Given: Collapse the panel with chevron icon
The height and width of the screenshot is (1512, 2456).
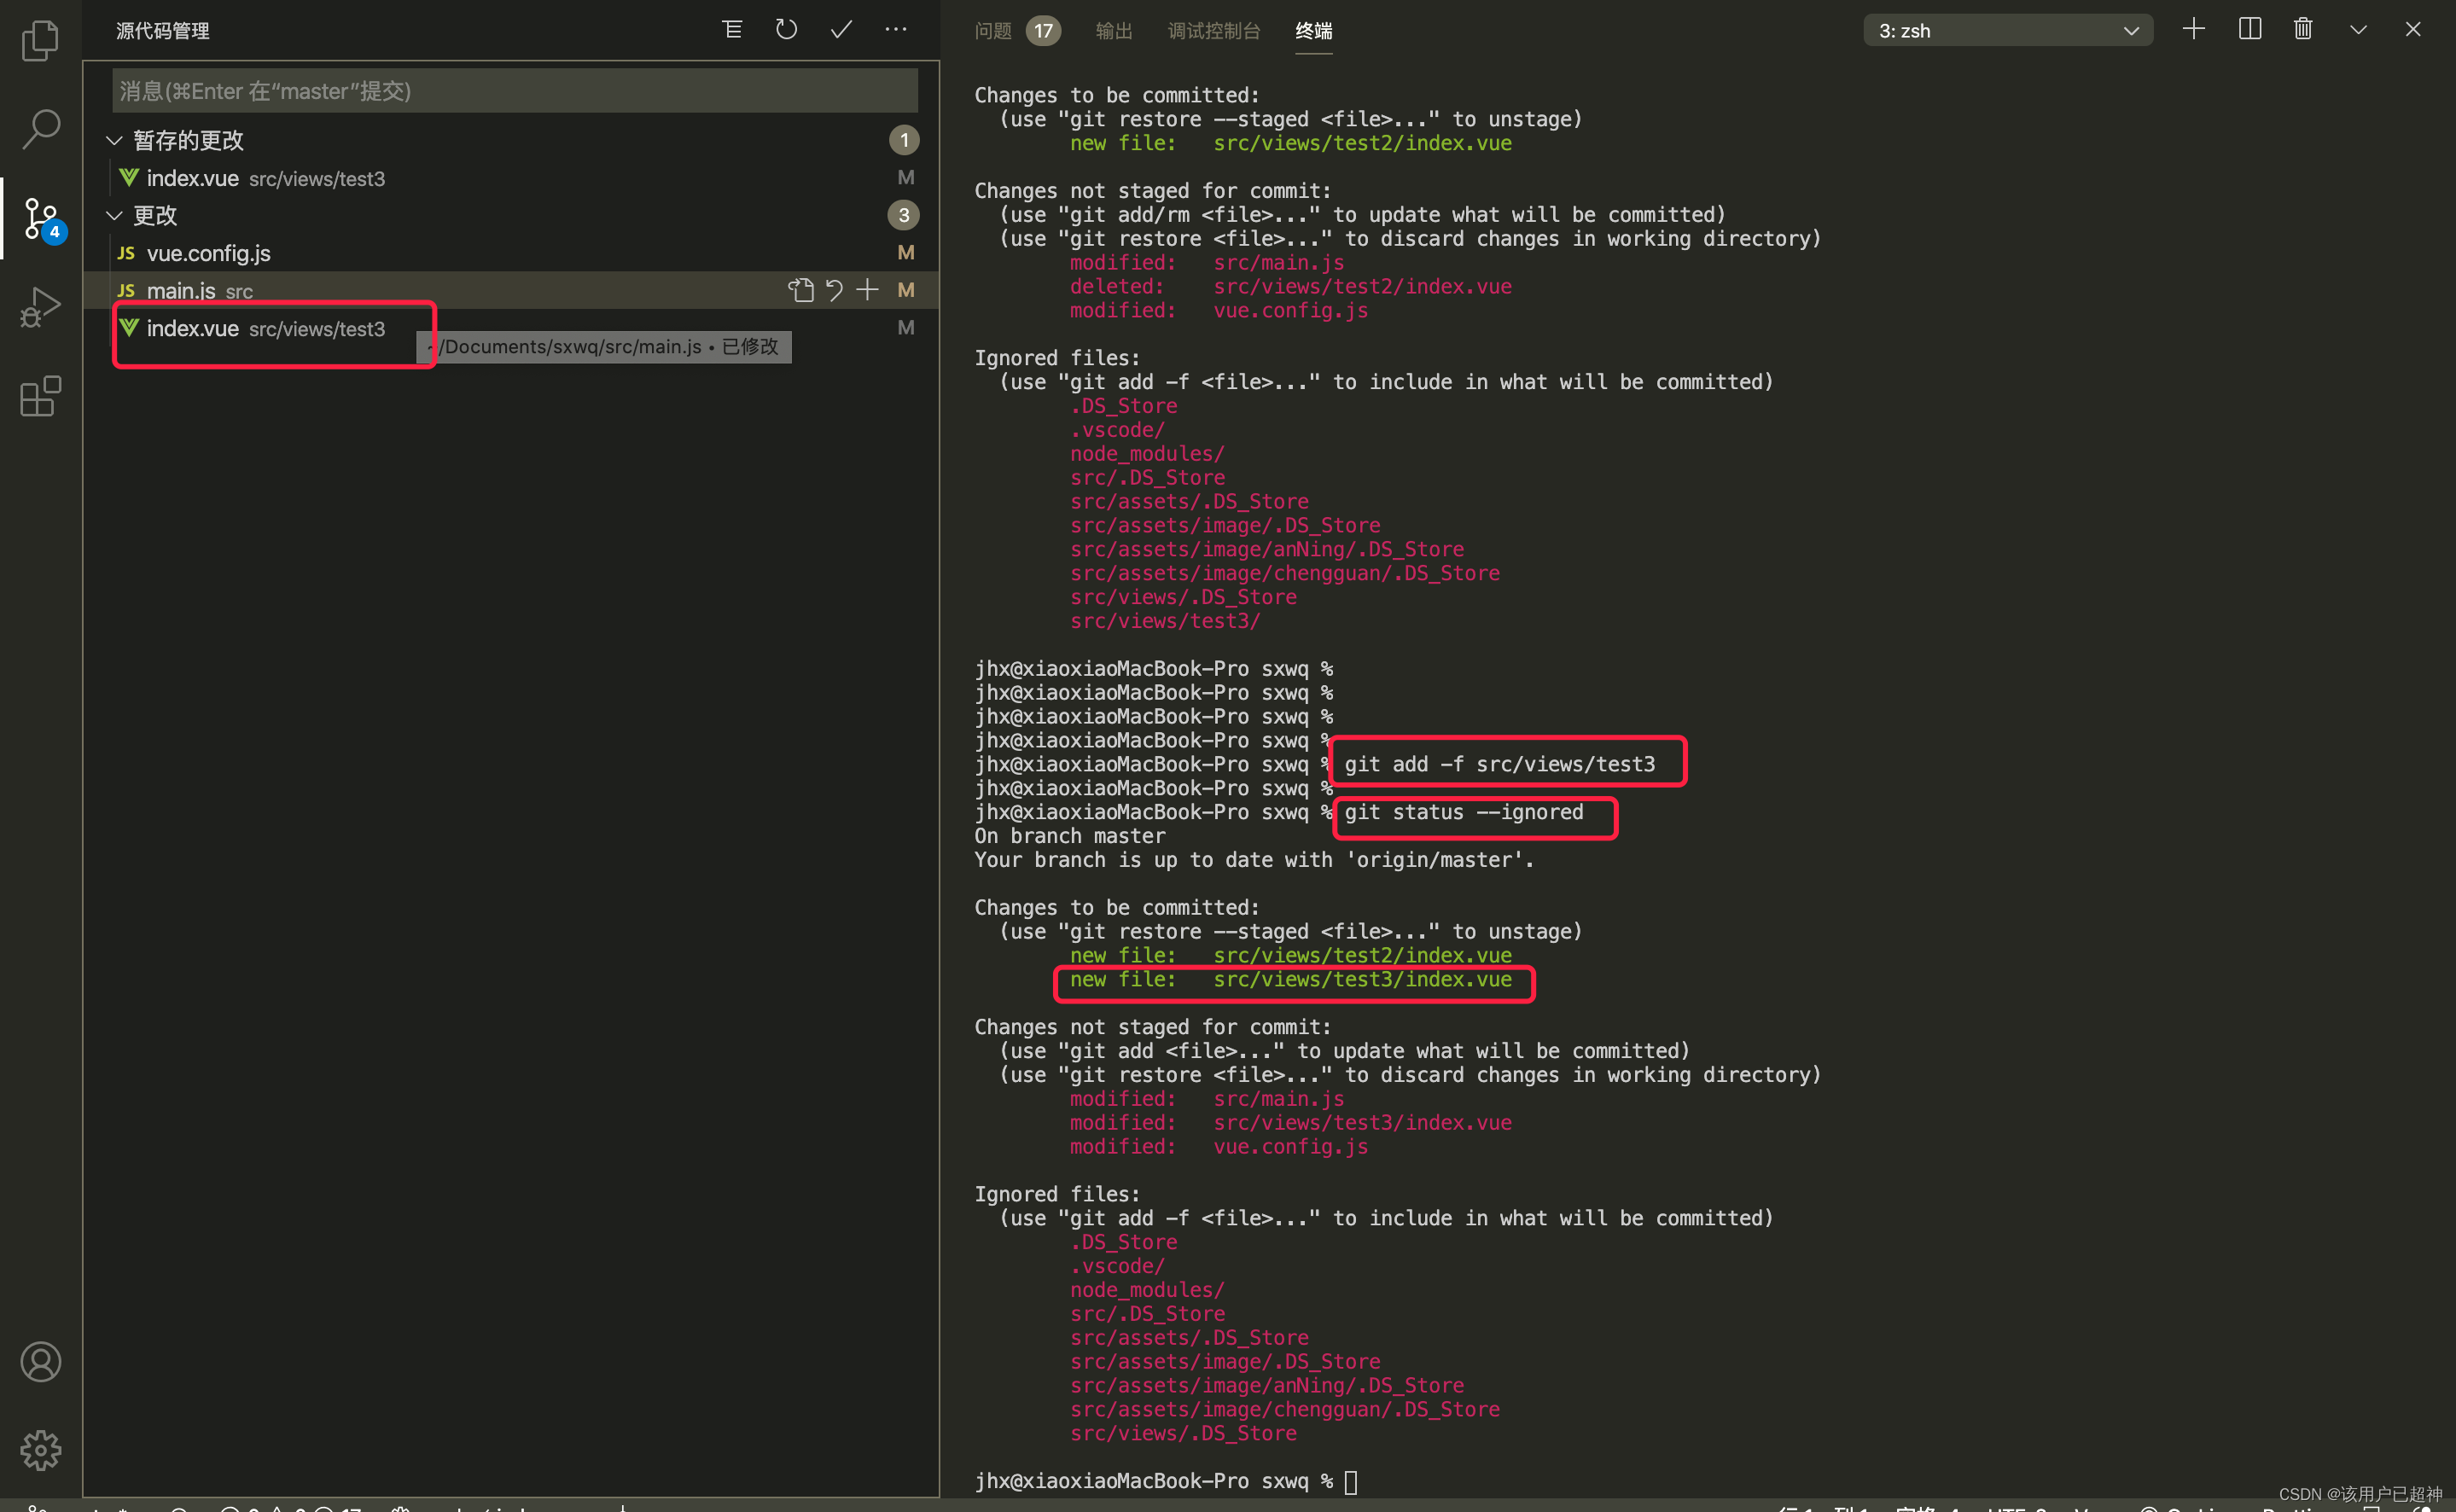Looking at the screenshot, I should click(2359, 30).
